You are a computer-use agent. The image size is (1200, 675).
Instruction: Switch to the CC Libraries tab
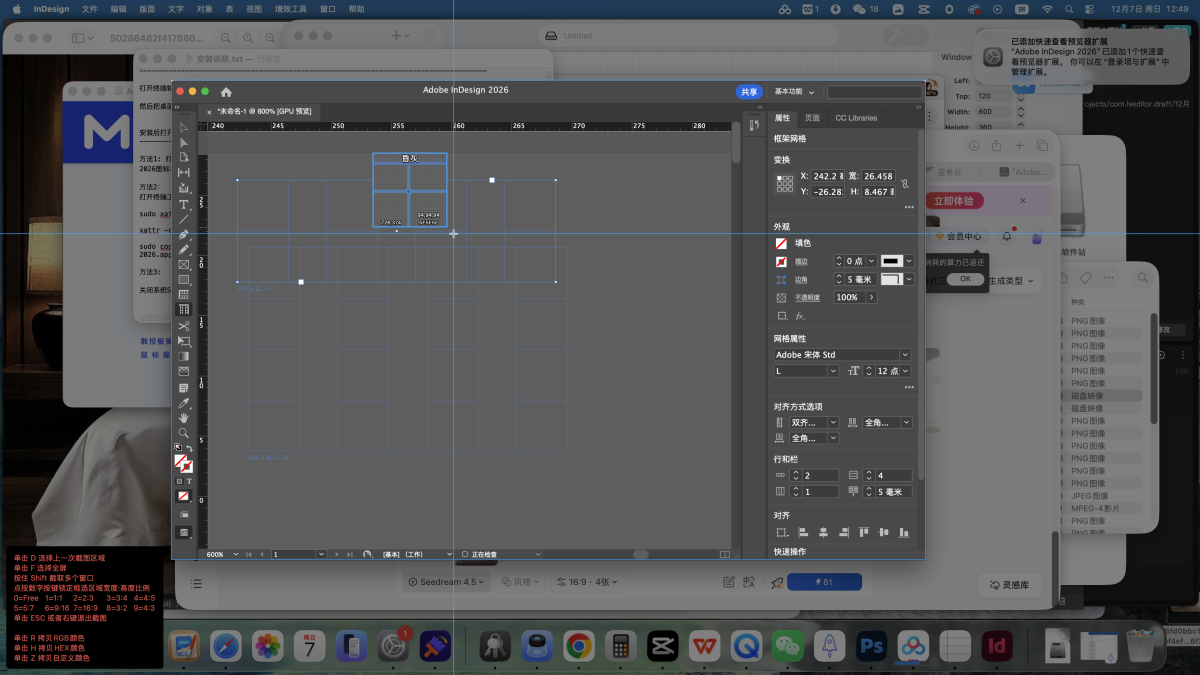856,118
